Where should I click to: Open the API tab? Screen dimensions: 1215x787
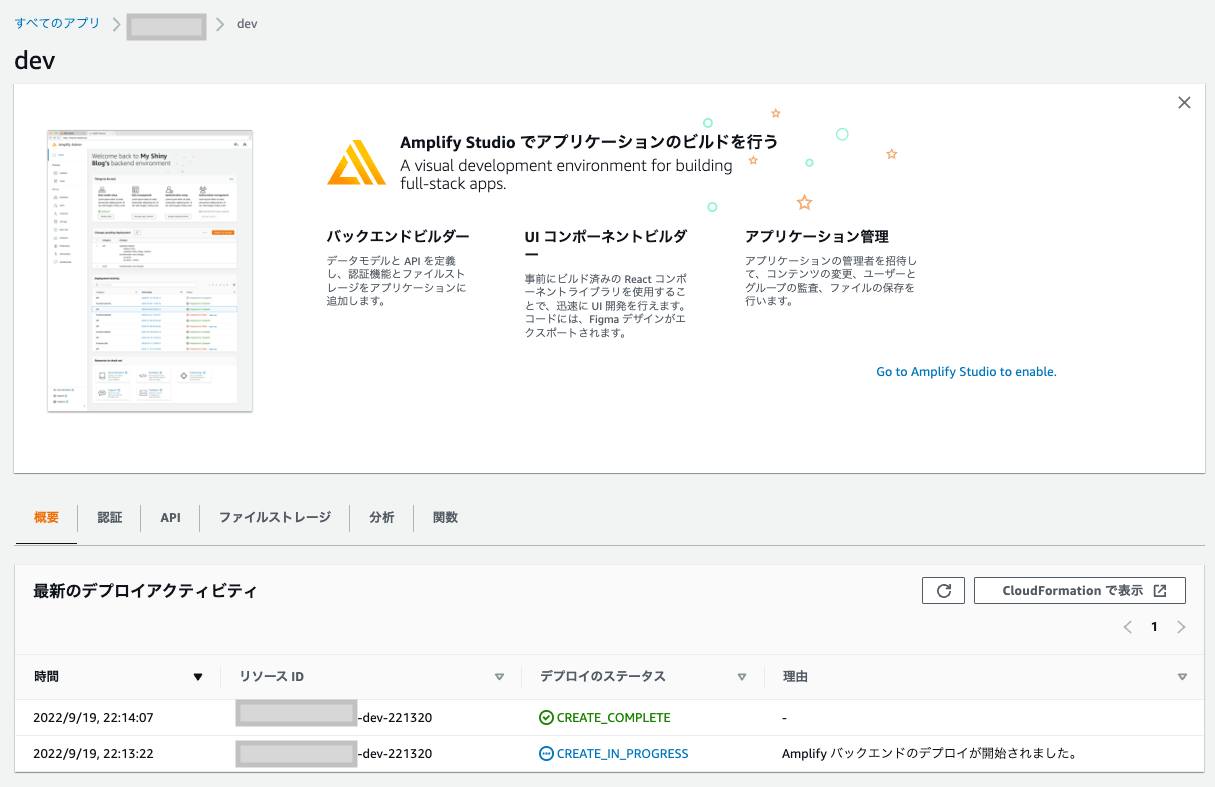tap(170, 517)
